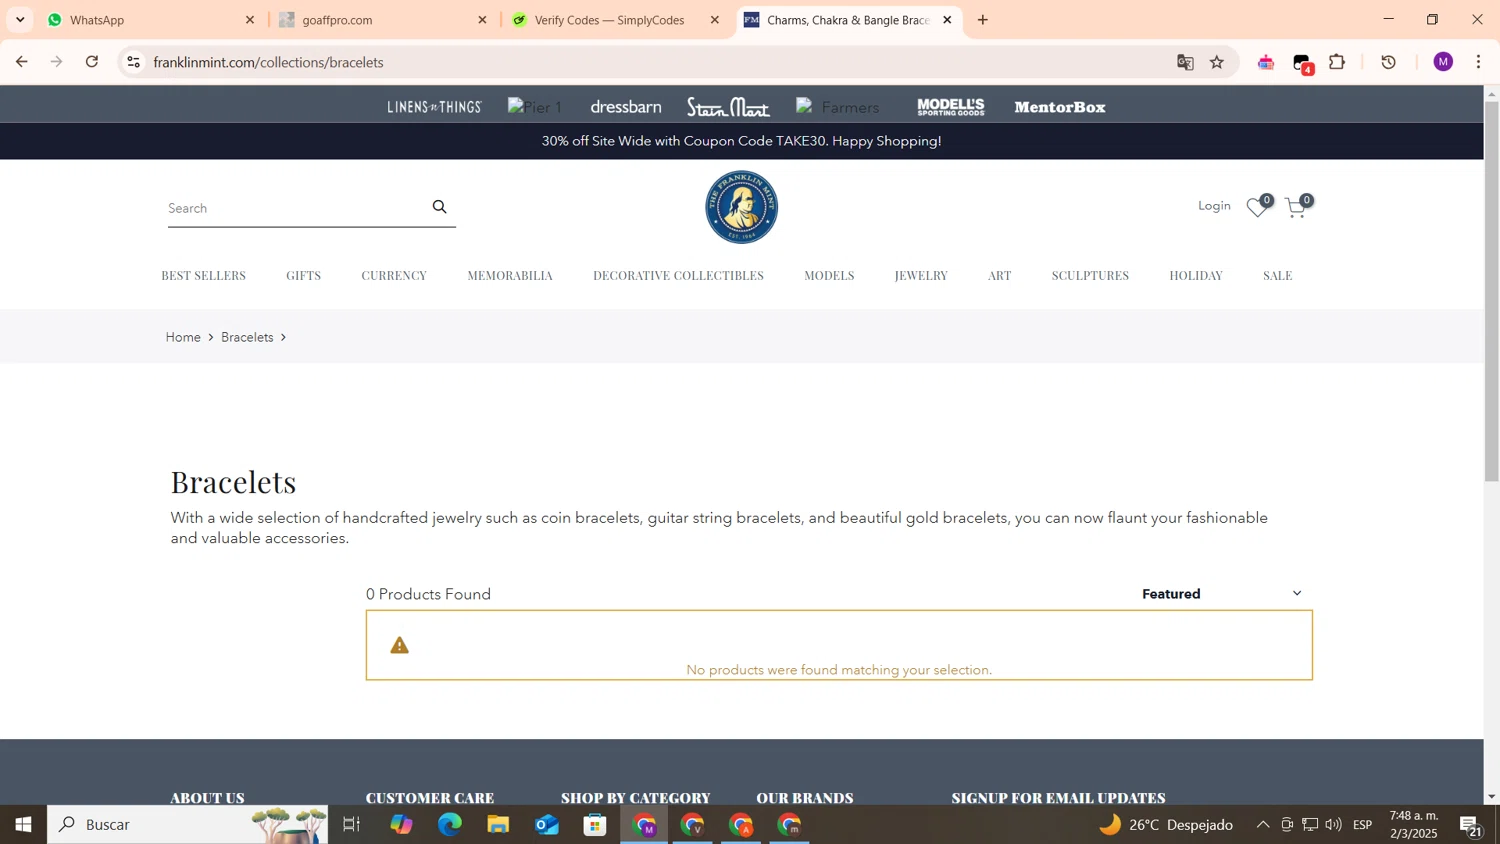The width and height of the screenshot is (1500, 844).
Task: Switch to the goaffpro.com tab
Action: [382, 20]
